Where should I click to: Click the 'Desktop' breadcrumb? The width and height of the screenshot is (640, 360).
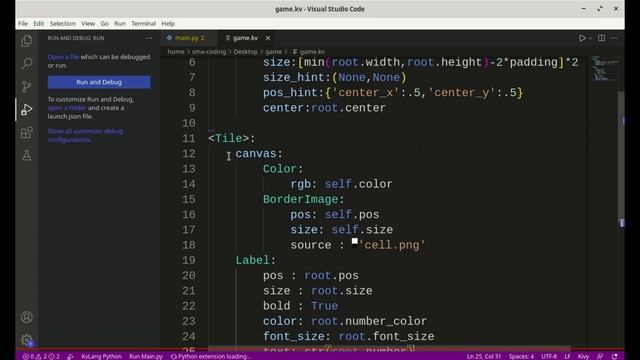coord(245,52)
